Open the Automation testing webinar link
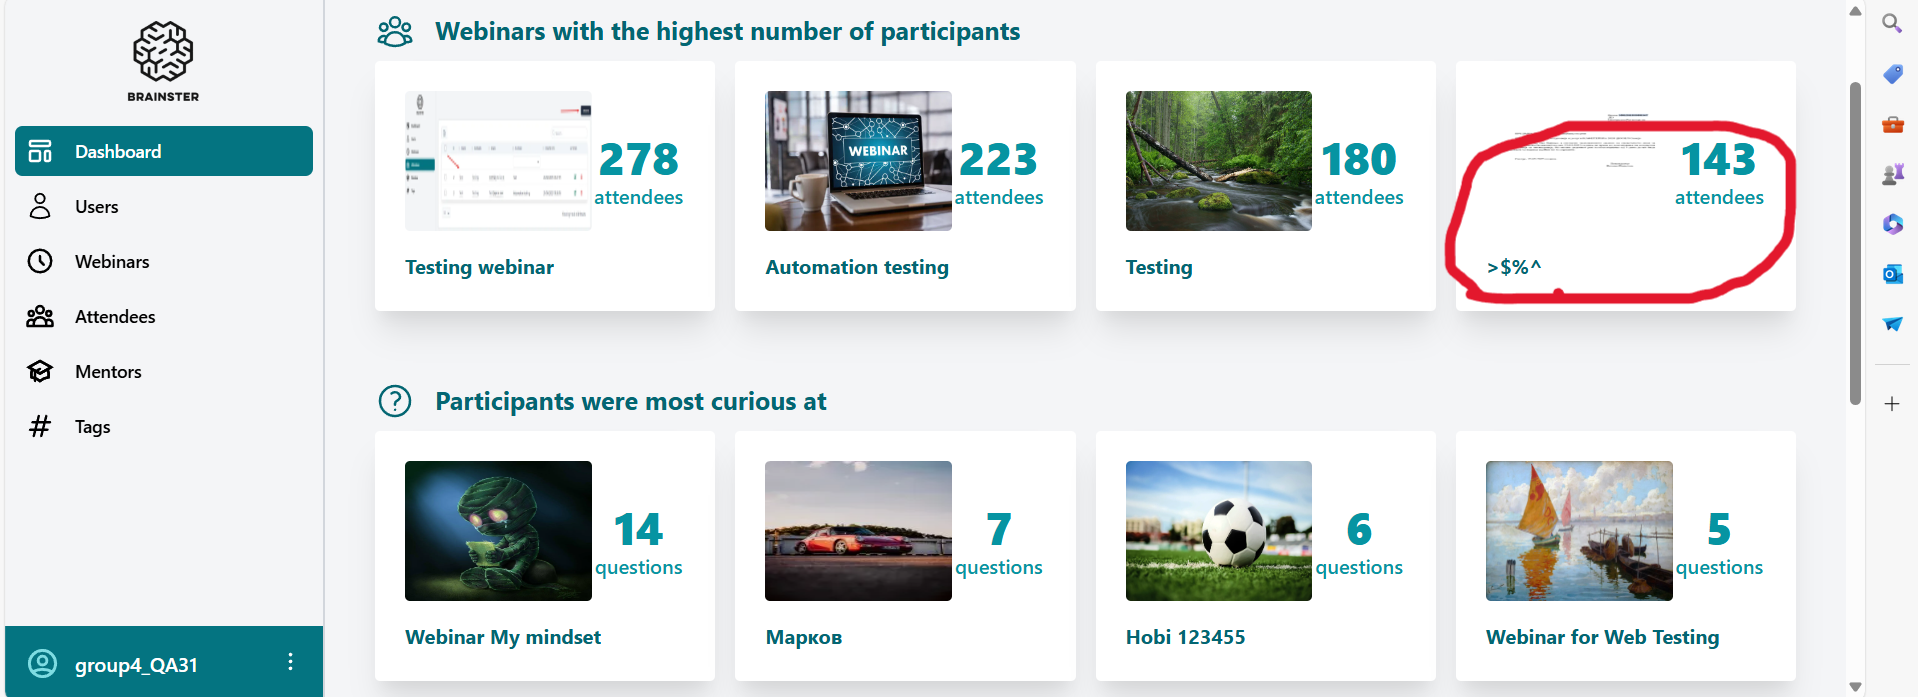The height and width of the screenshot is (697, 1918). [857, 268]
